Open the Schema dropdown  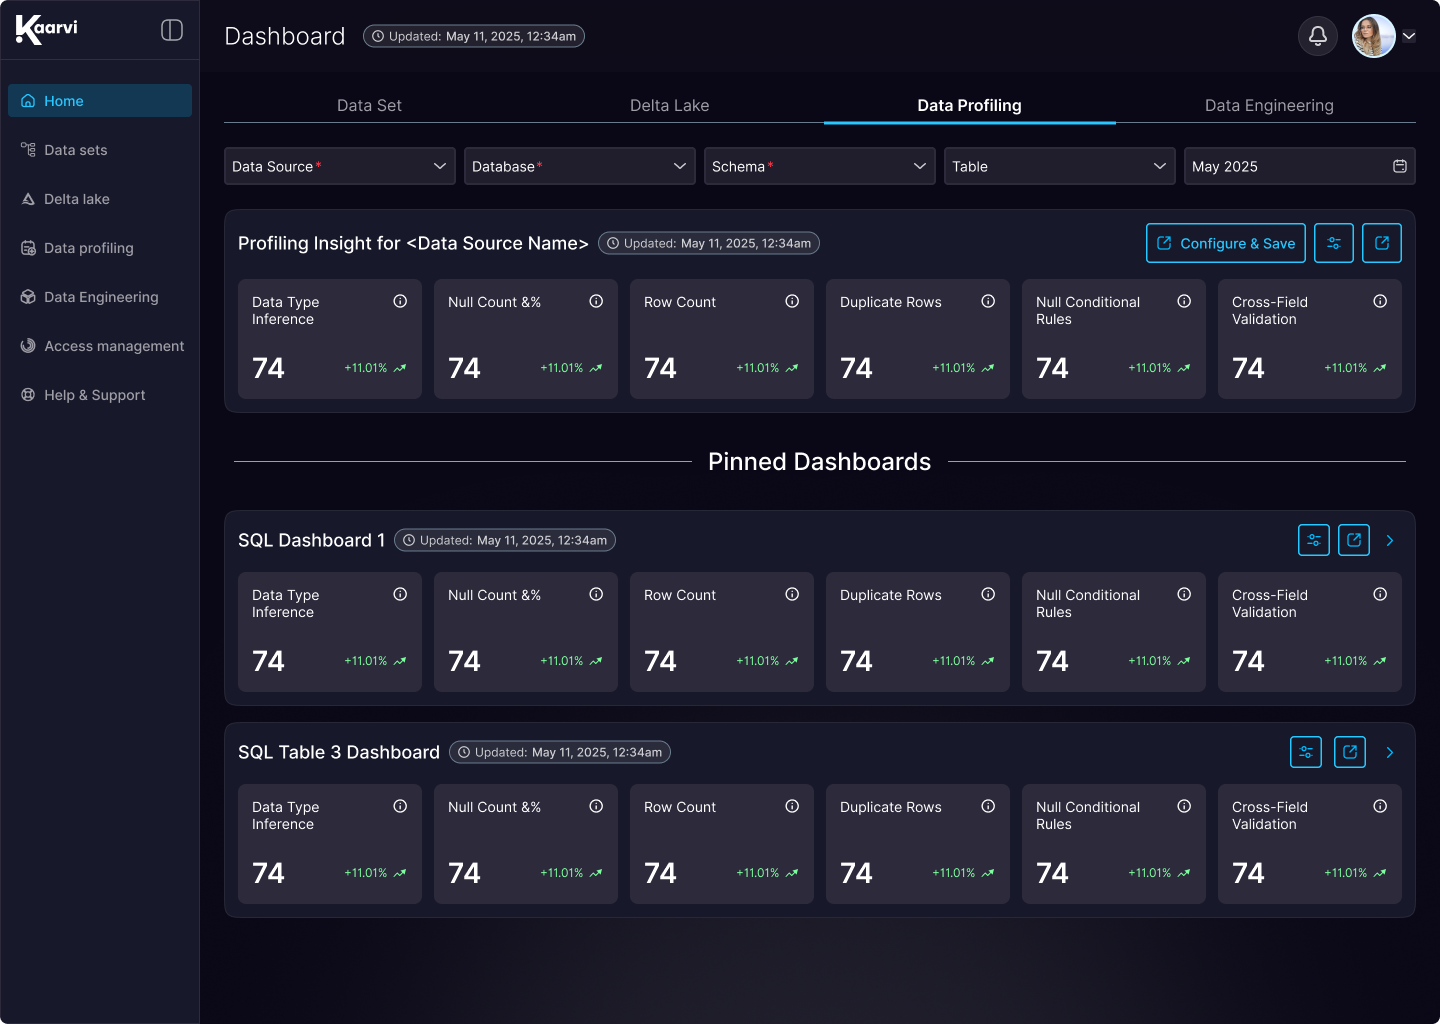click(x=820, y=166)
